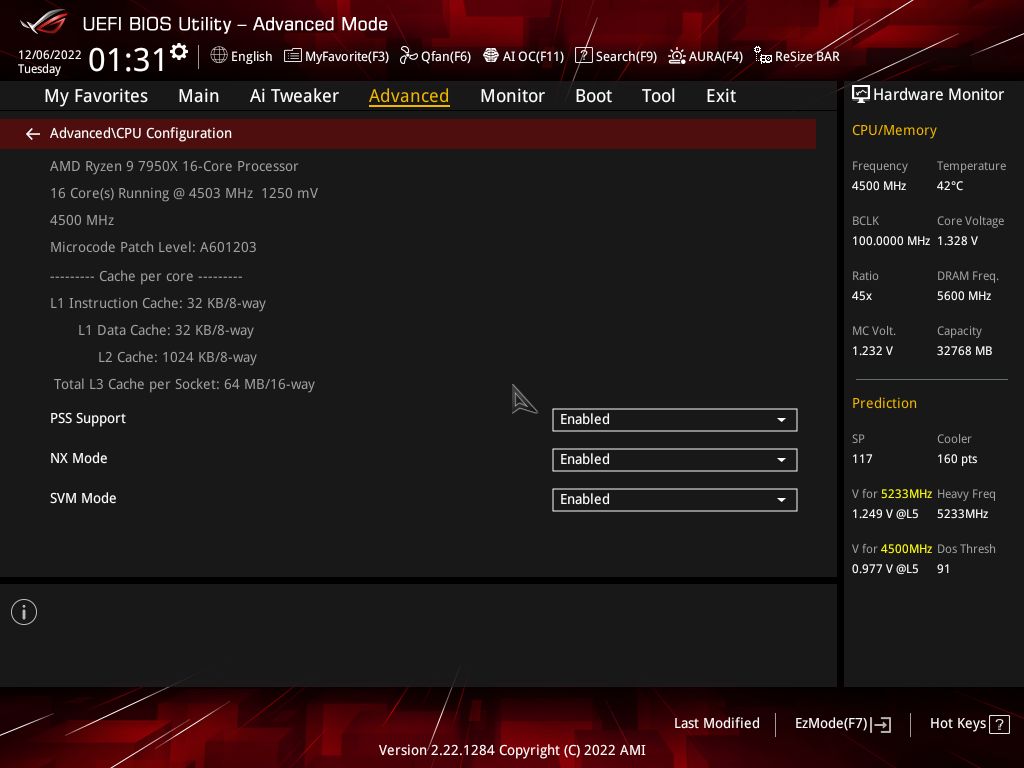Click the MyFavorite list icon
Viewport: 1024px width, 768px height.
coord(293,56)
